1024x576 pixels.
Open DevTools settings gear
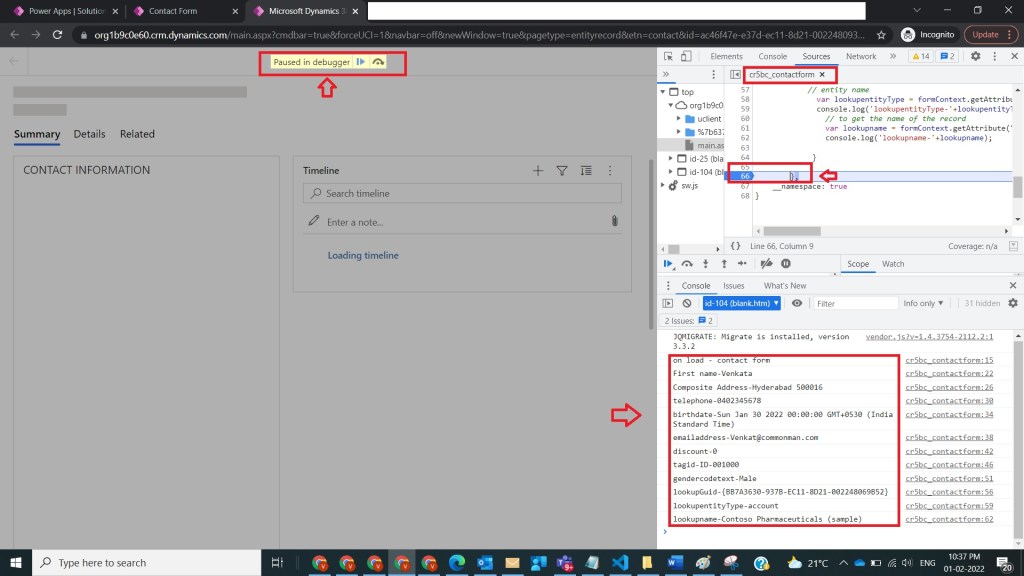point(975,56)
